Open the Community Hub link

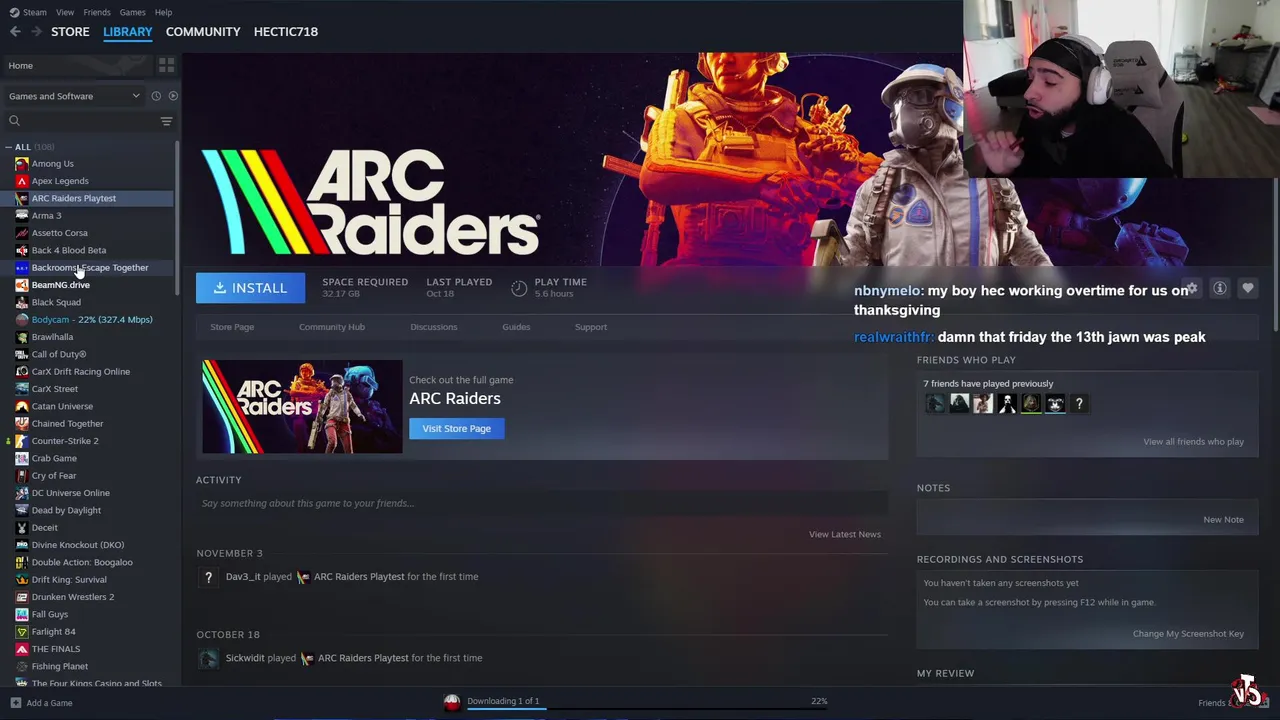[332, 327]
